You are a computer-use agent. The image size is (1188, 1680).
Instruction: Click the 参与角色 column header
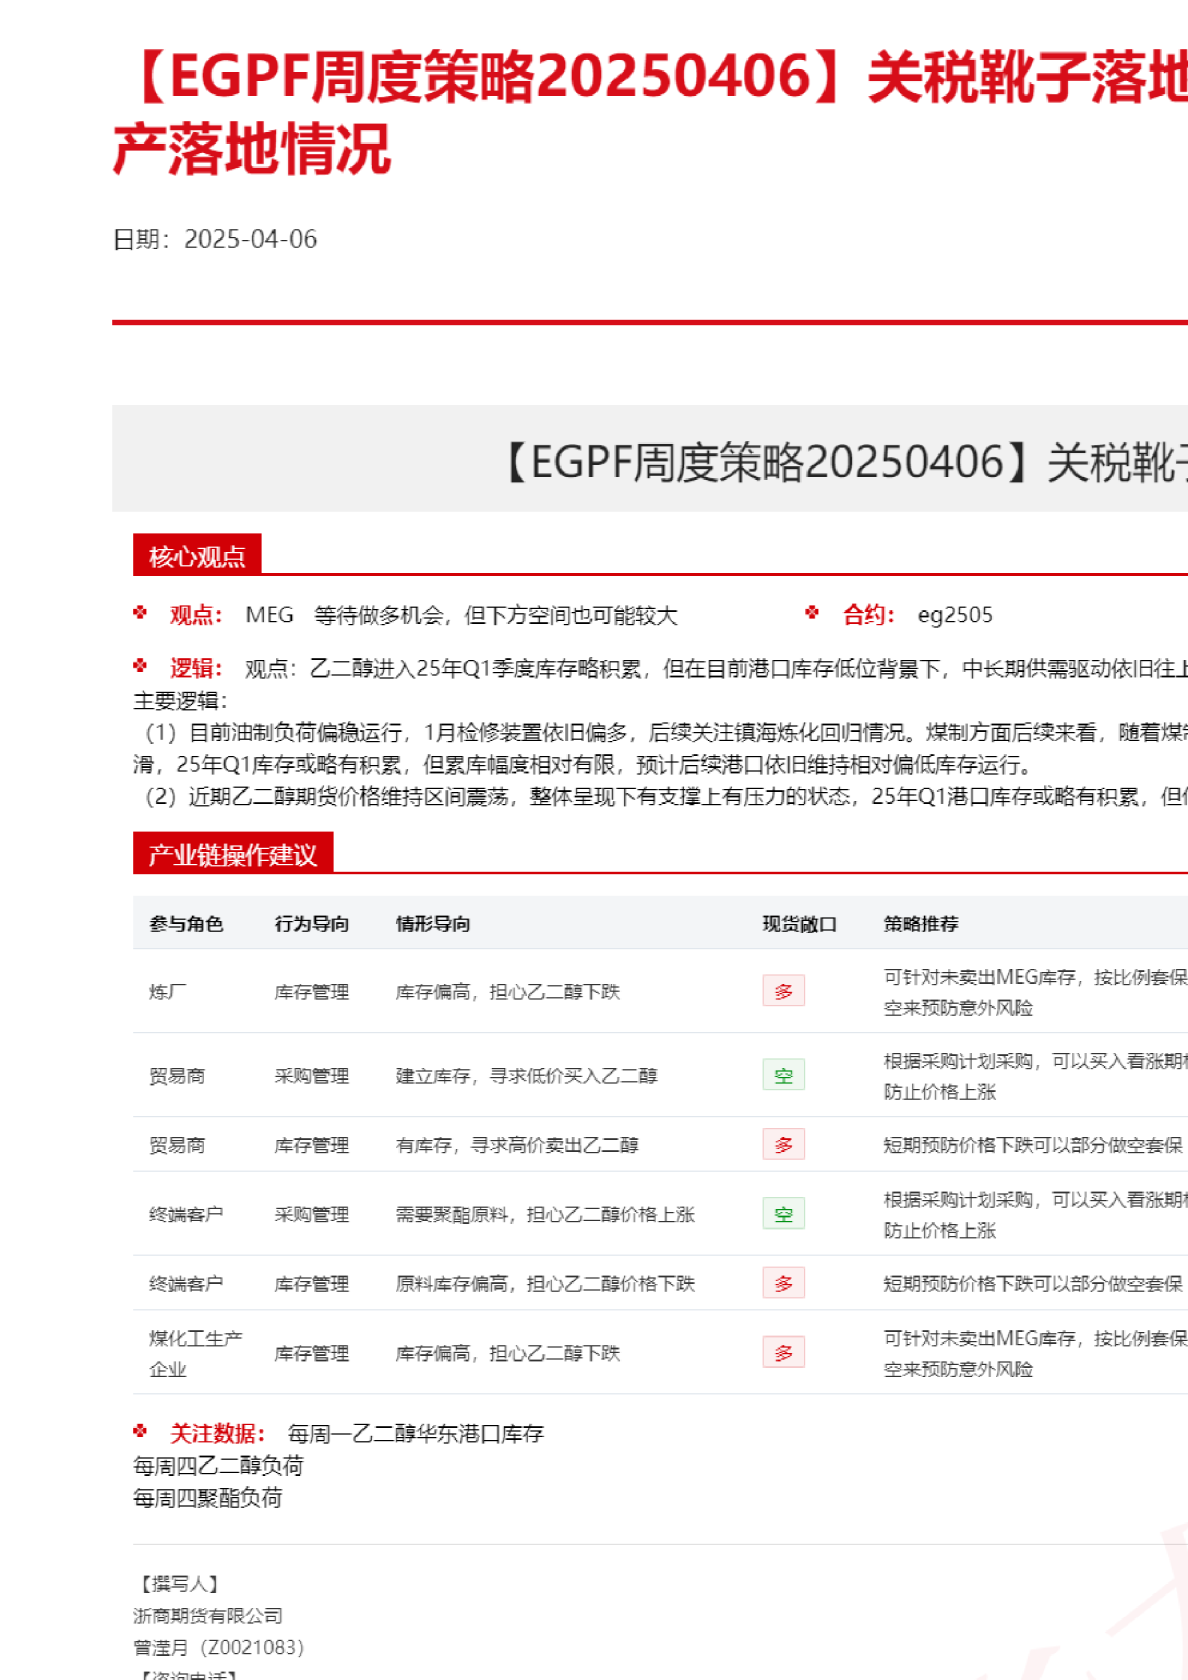pyautogui.click(x=186, y=924)
